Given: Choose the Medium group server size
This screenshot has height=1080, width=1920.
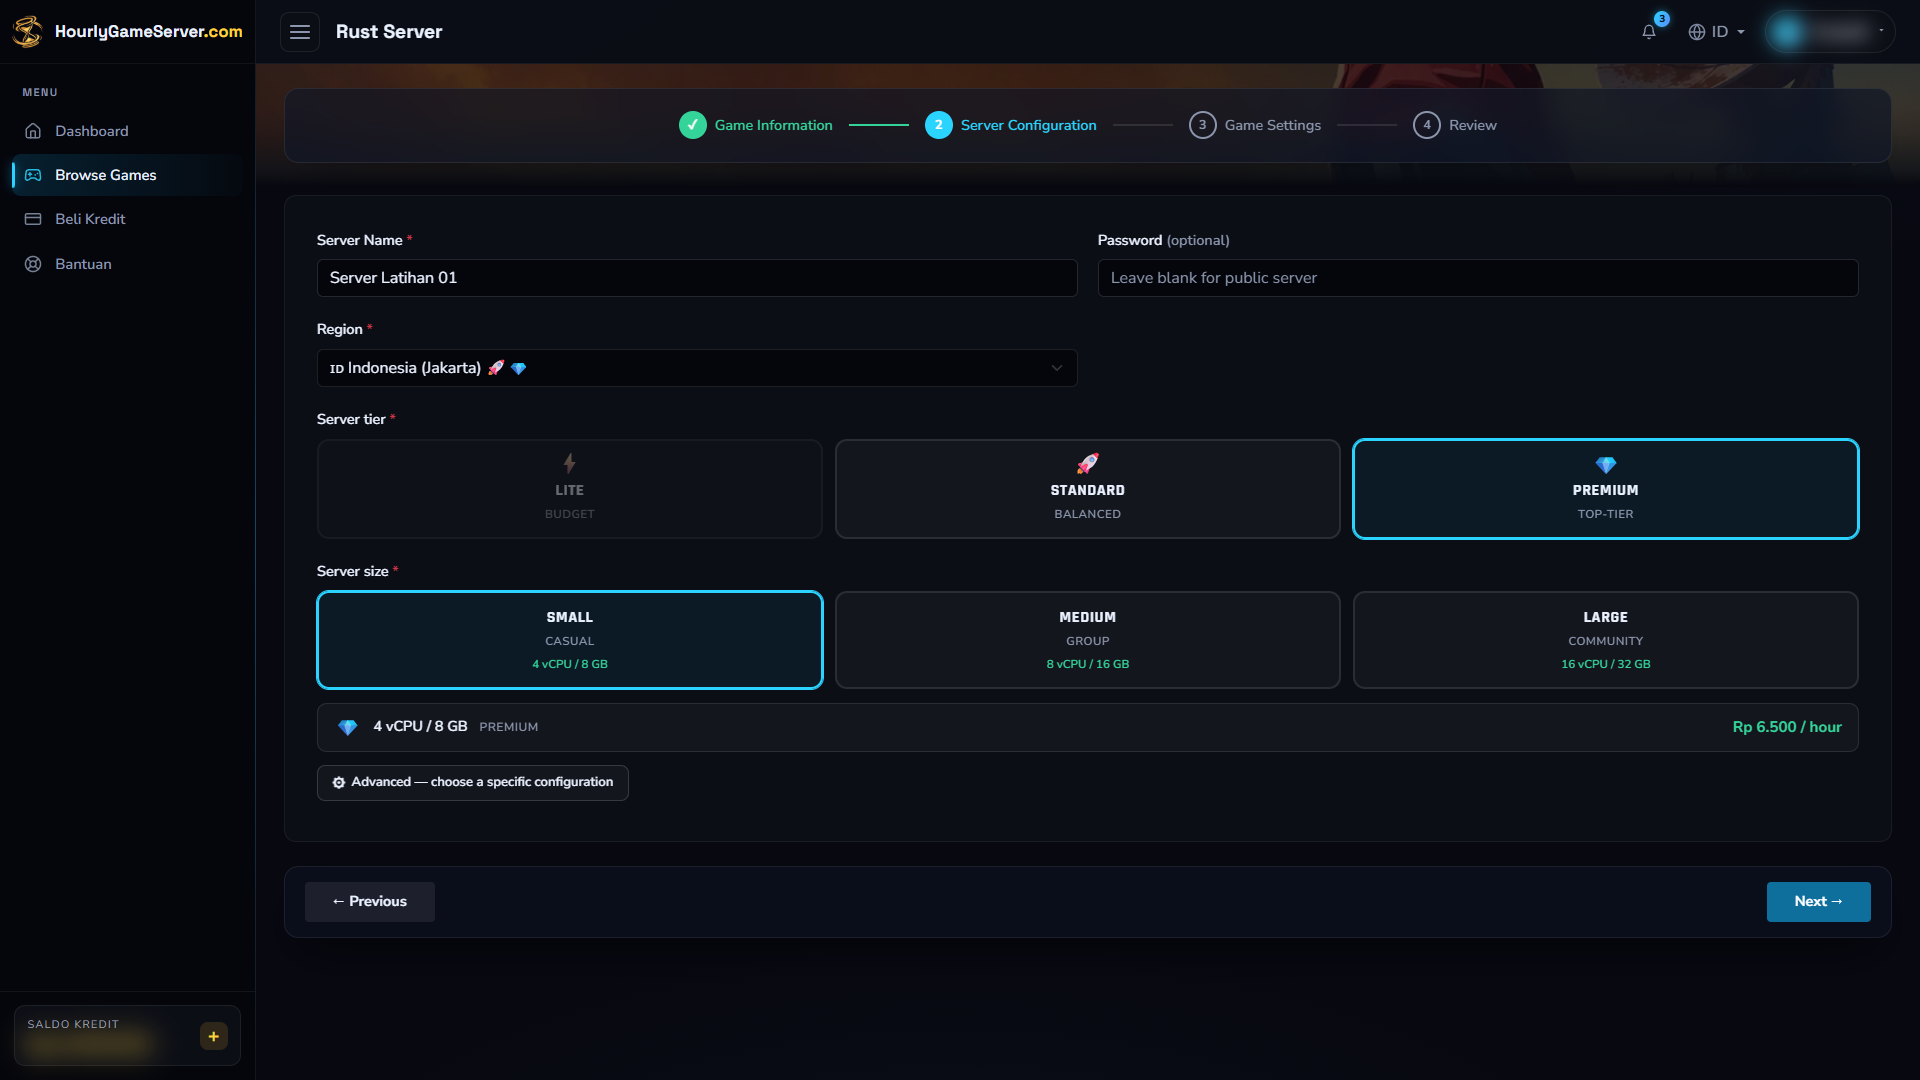Looking at the screenshot, I should click(1087, 640).
